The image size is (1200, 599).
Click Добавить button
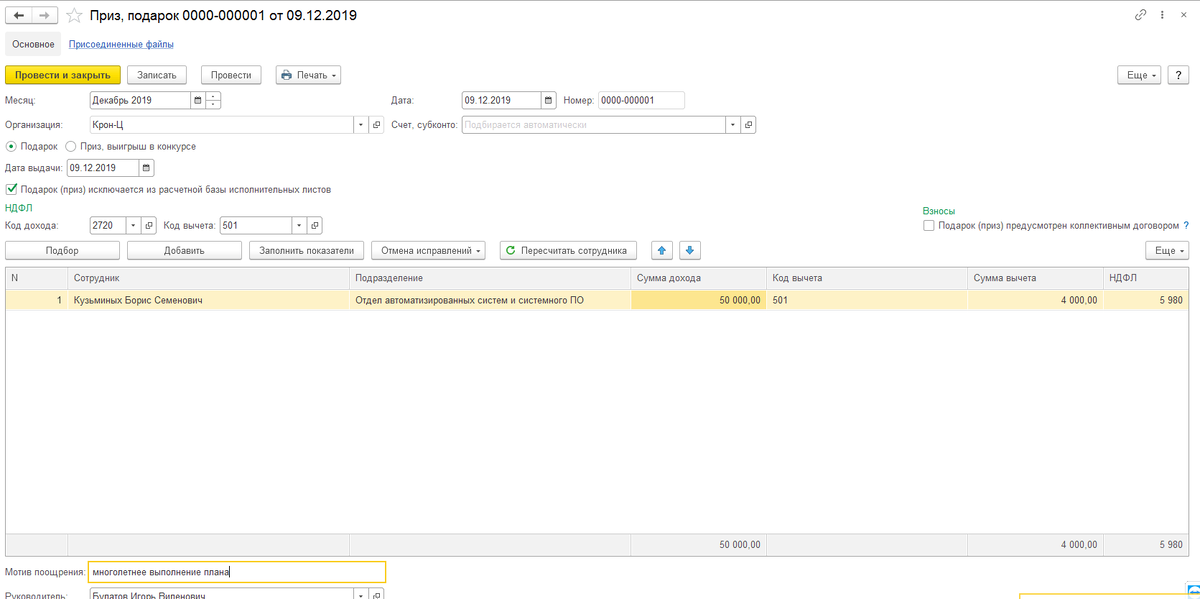(184, 251)
